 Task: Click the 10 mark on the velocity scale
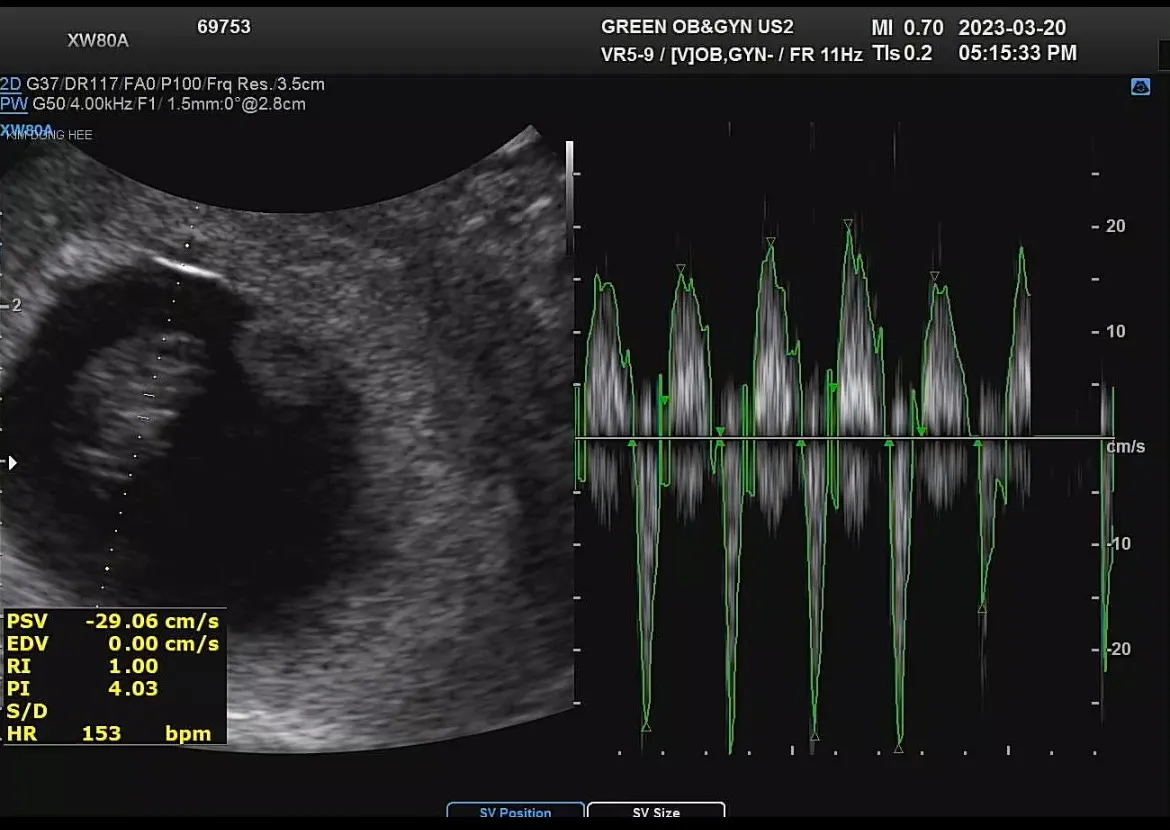1115,331
